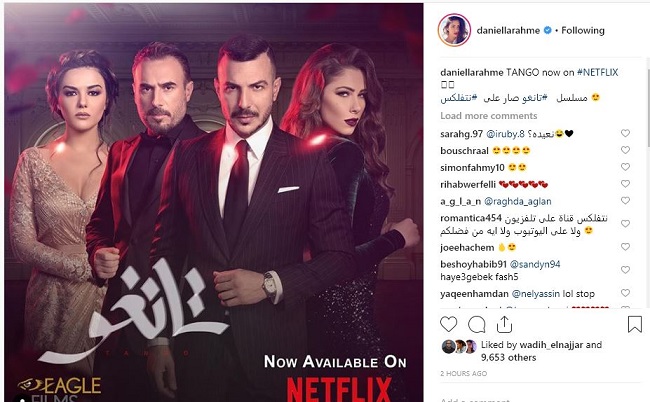Save the post with the bookmark icon
This screenshot has height=402, width=650.
(635, 324)
